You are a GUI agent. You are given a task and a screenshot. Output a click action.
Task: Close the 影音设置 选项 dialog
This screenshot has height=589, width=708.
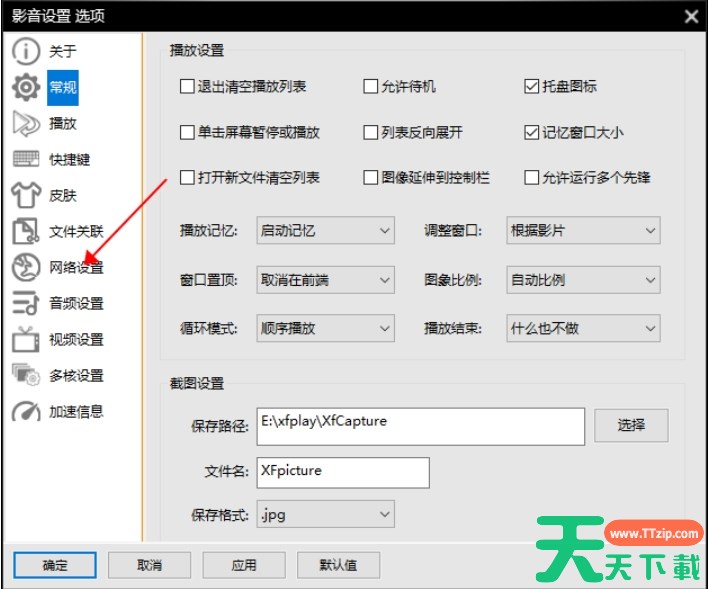(x=691, y=17)
